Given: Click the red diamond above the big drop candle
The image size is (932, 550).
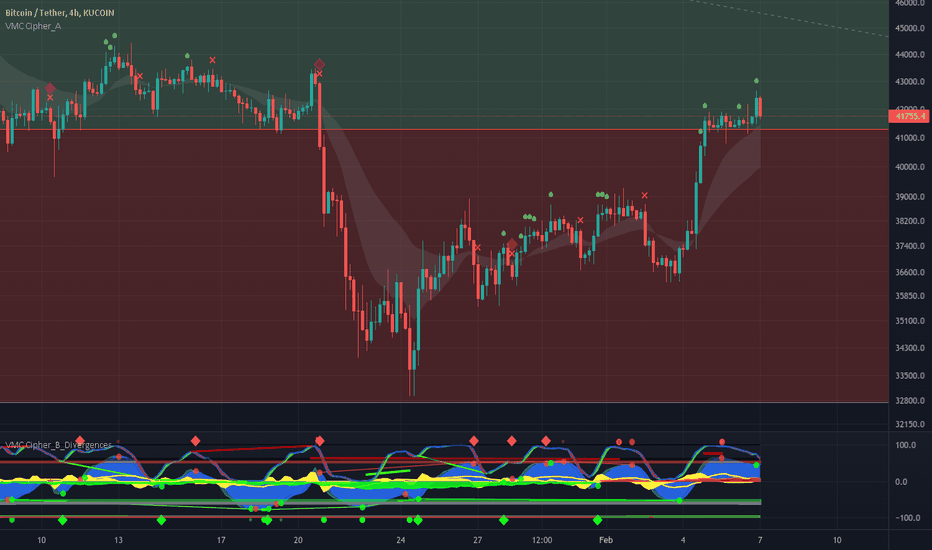Looking at the screenshot, I should pos(319,64).
